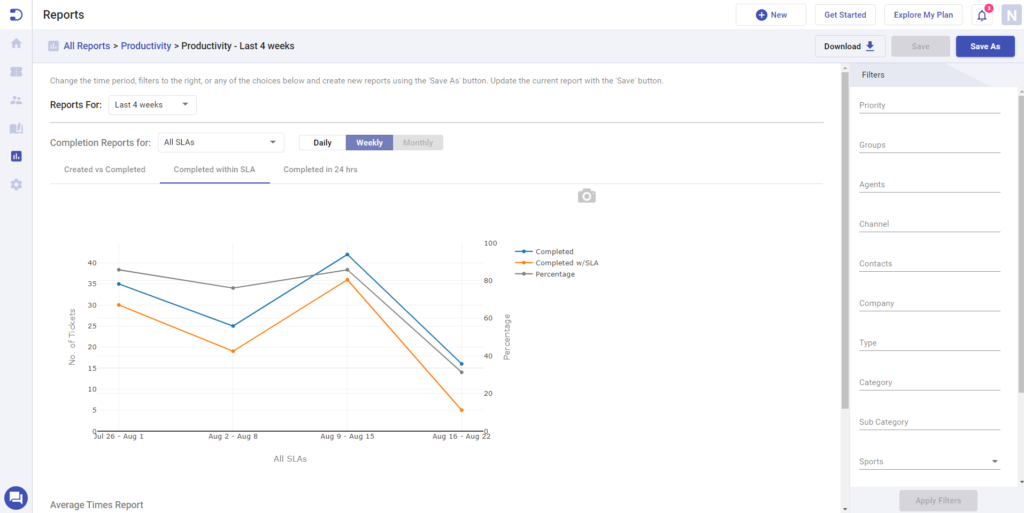Open the Completed in 24 hrs tab

pyautogui.click(x=320, y=170)
